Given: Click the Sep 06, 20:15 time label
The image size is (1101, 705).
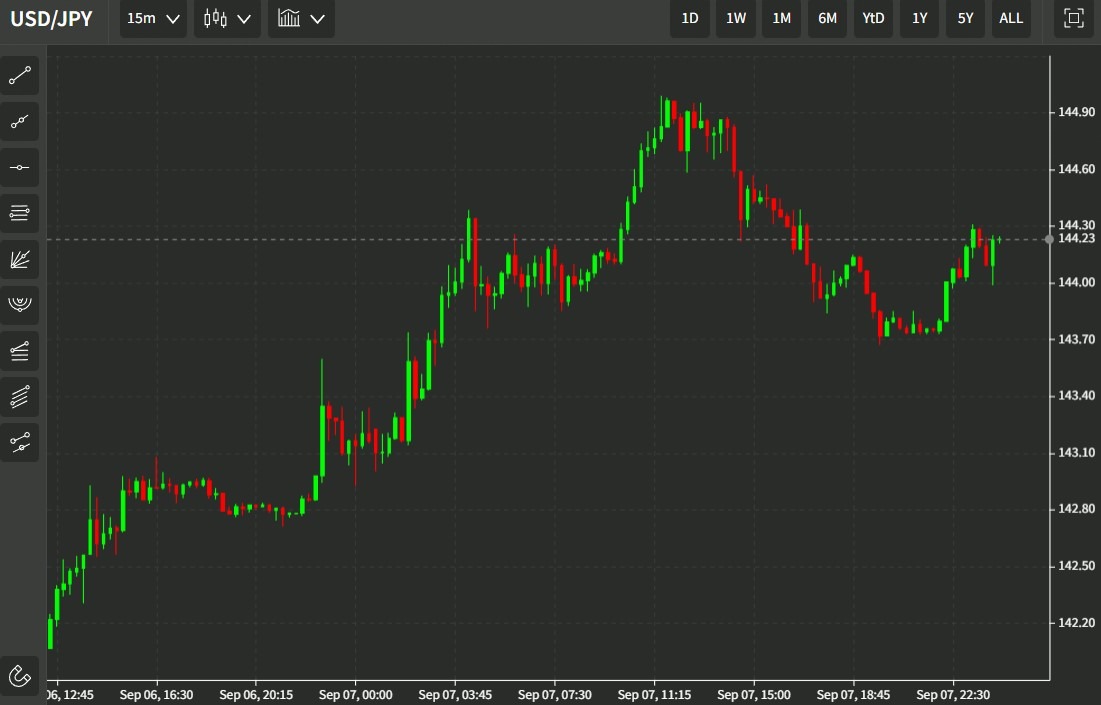Looking at the screenshot, I should click(256, 694).
